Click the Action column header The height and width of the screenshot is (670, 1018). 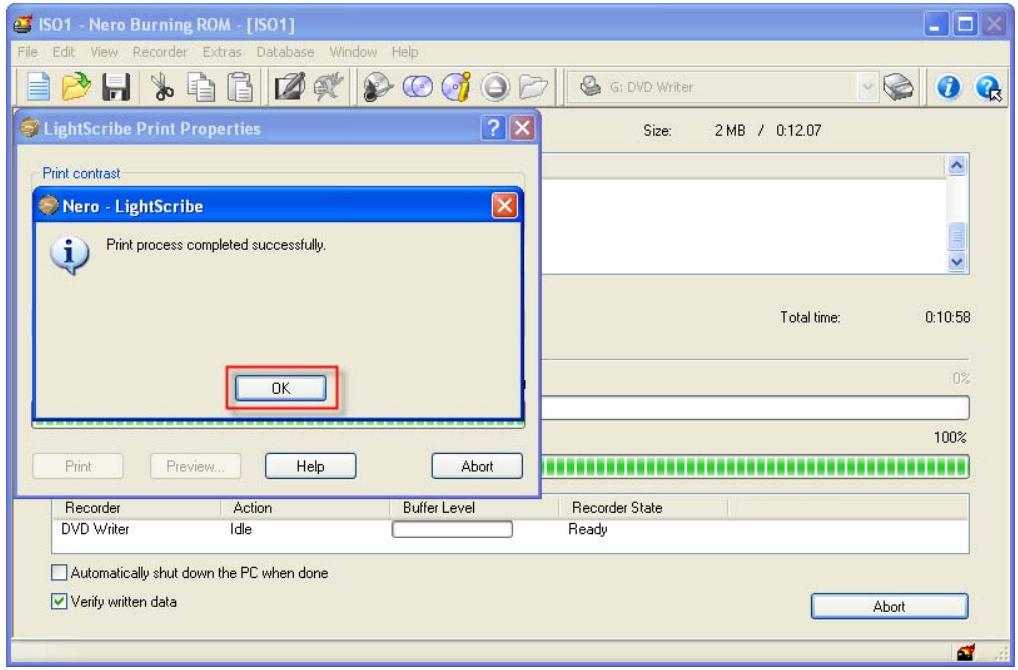305,508
